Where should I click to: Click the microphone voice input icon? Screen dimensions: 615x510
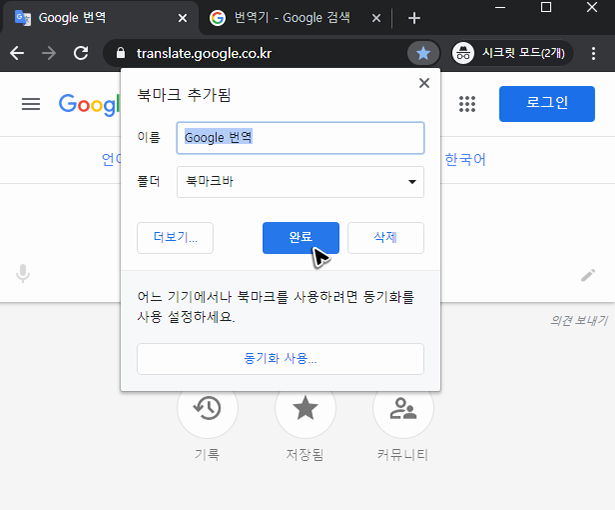[23, 273]
